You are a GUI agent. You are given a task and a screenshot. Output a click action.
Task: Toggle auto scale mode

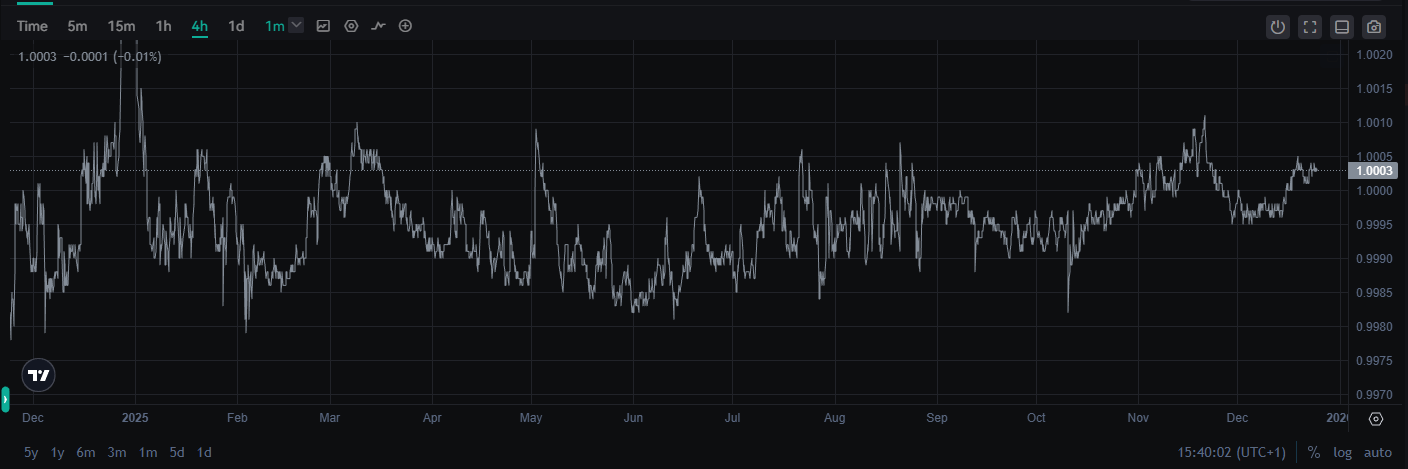tap(1377, 453)
